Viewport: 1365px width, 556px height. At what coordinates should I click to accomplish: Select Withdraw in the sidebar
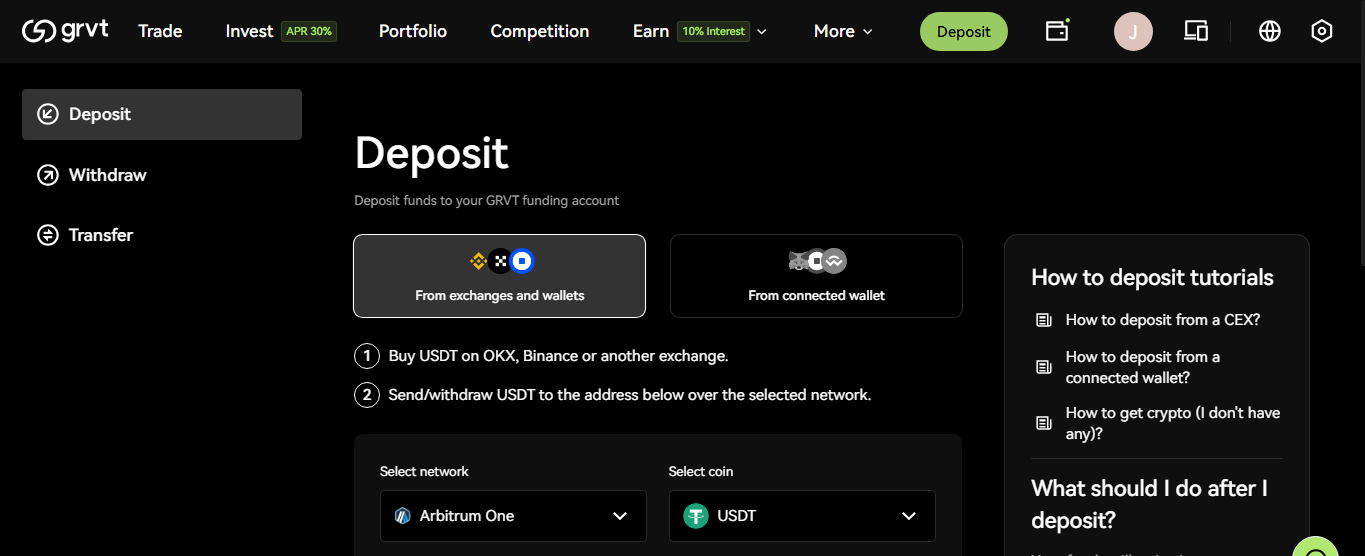(x=107, y=175)
